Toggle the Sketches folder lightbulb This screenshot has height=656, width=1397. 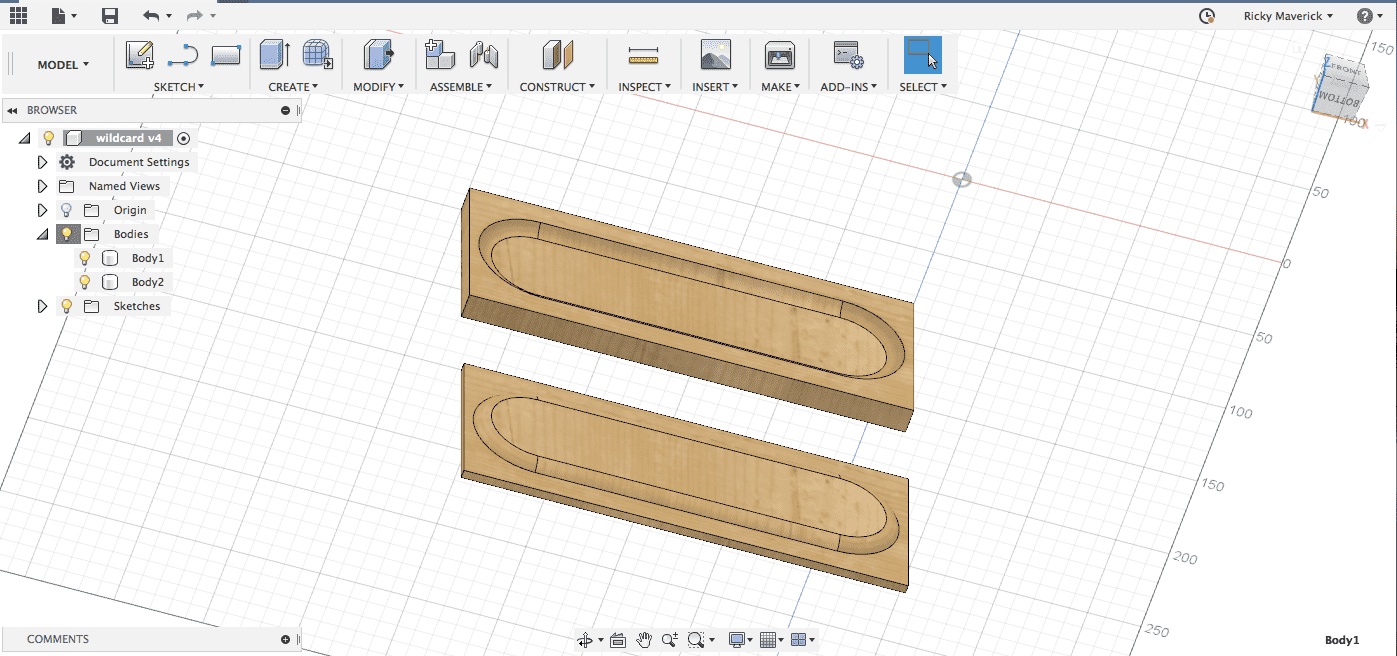pyautogui.click(x=66, y=306)
